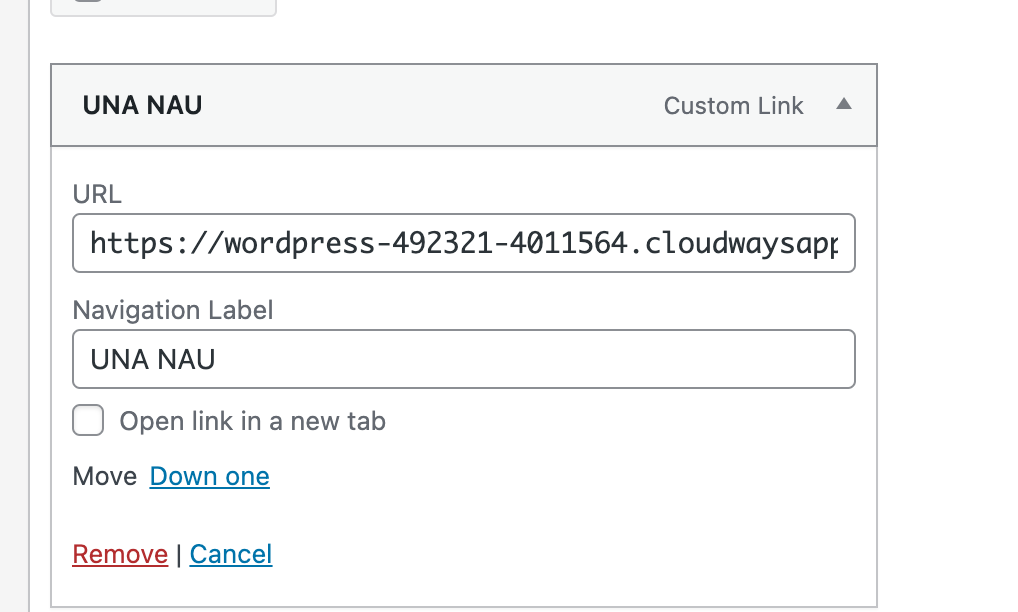Tick the partially visible checkbox at top
The height and width of the screenshot is (612, 1018).
[x=88, y=2]
